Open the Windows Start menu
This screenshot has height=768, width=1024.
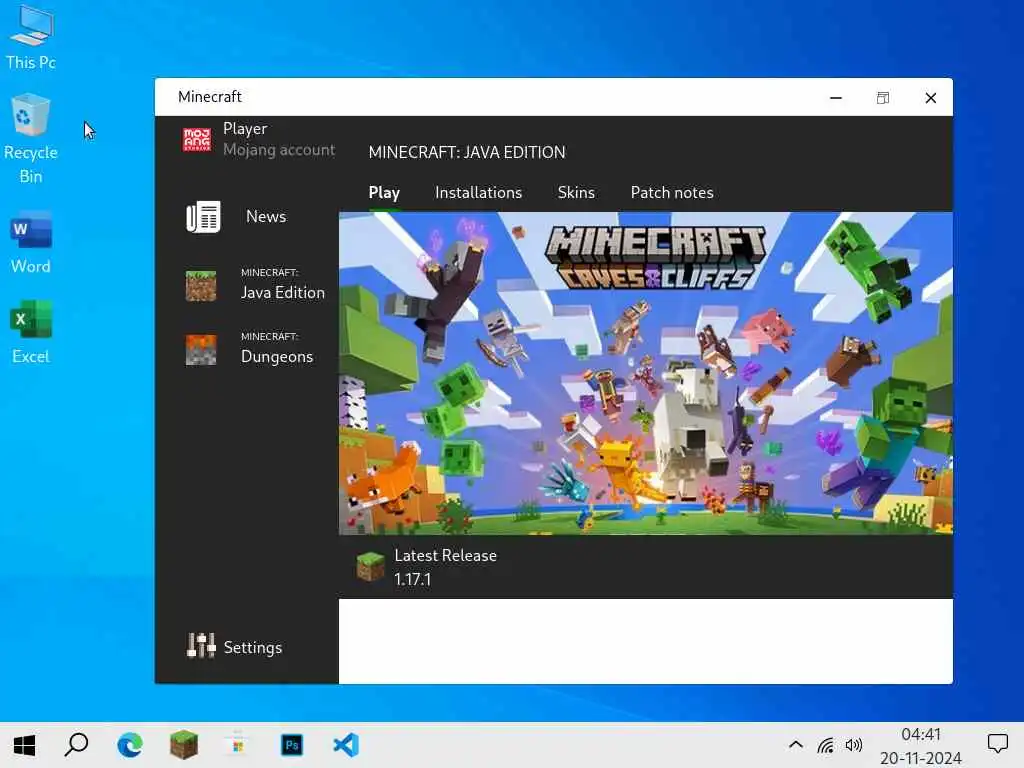25,744
